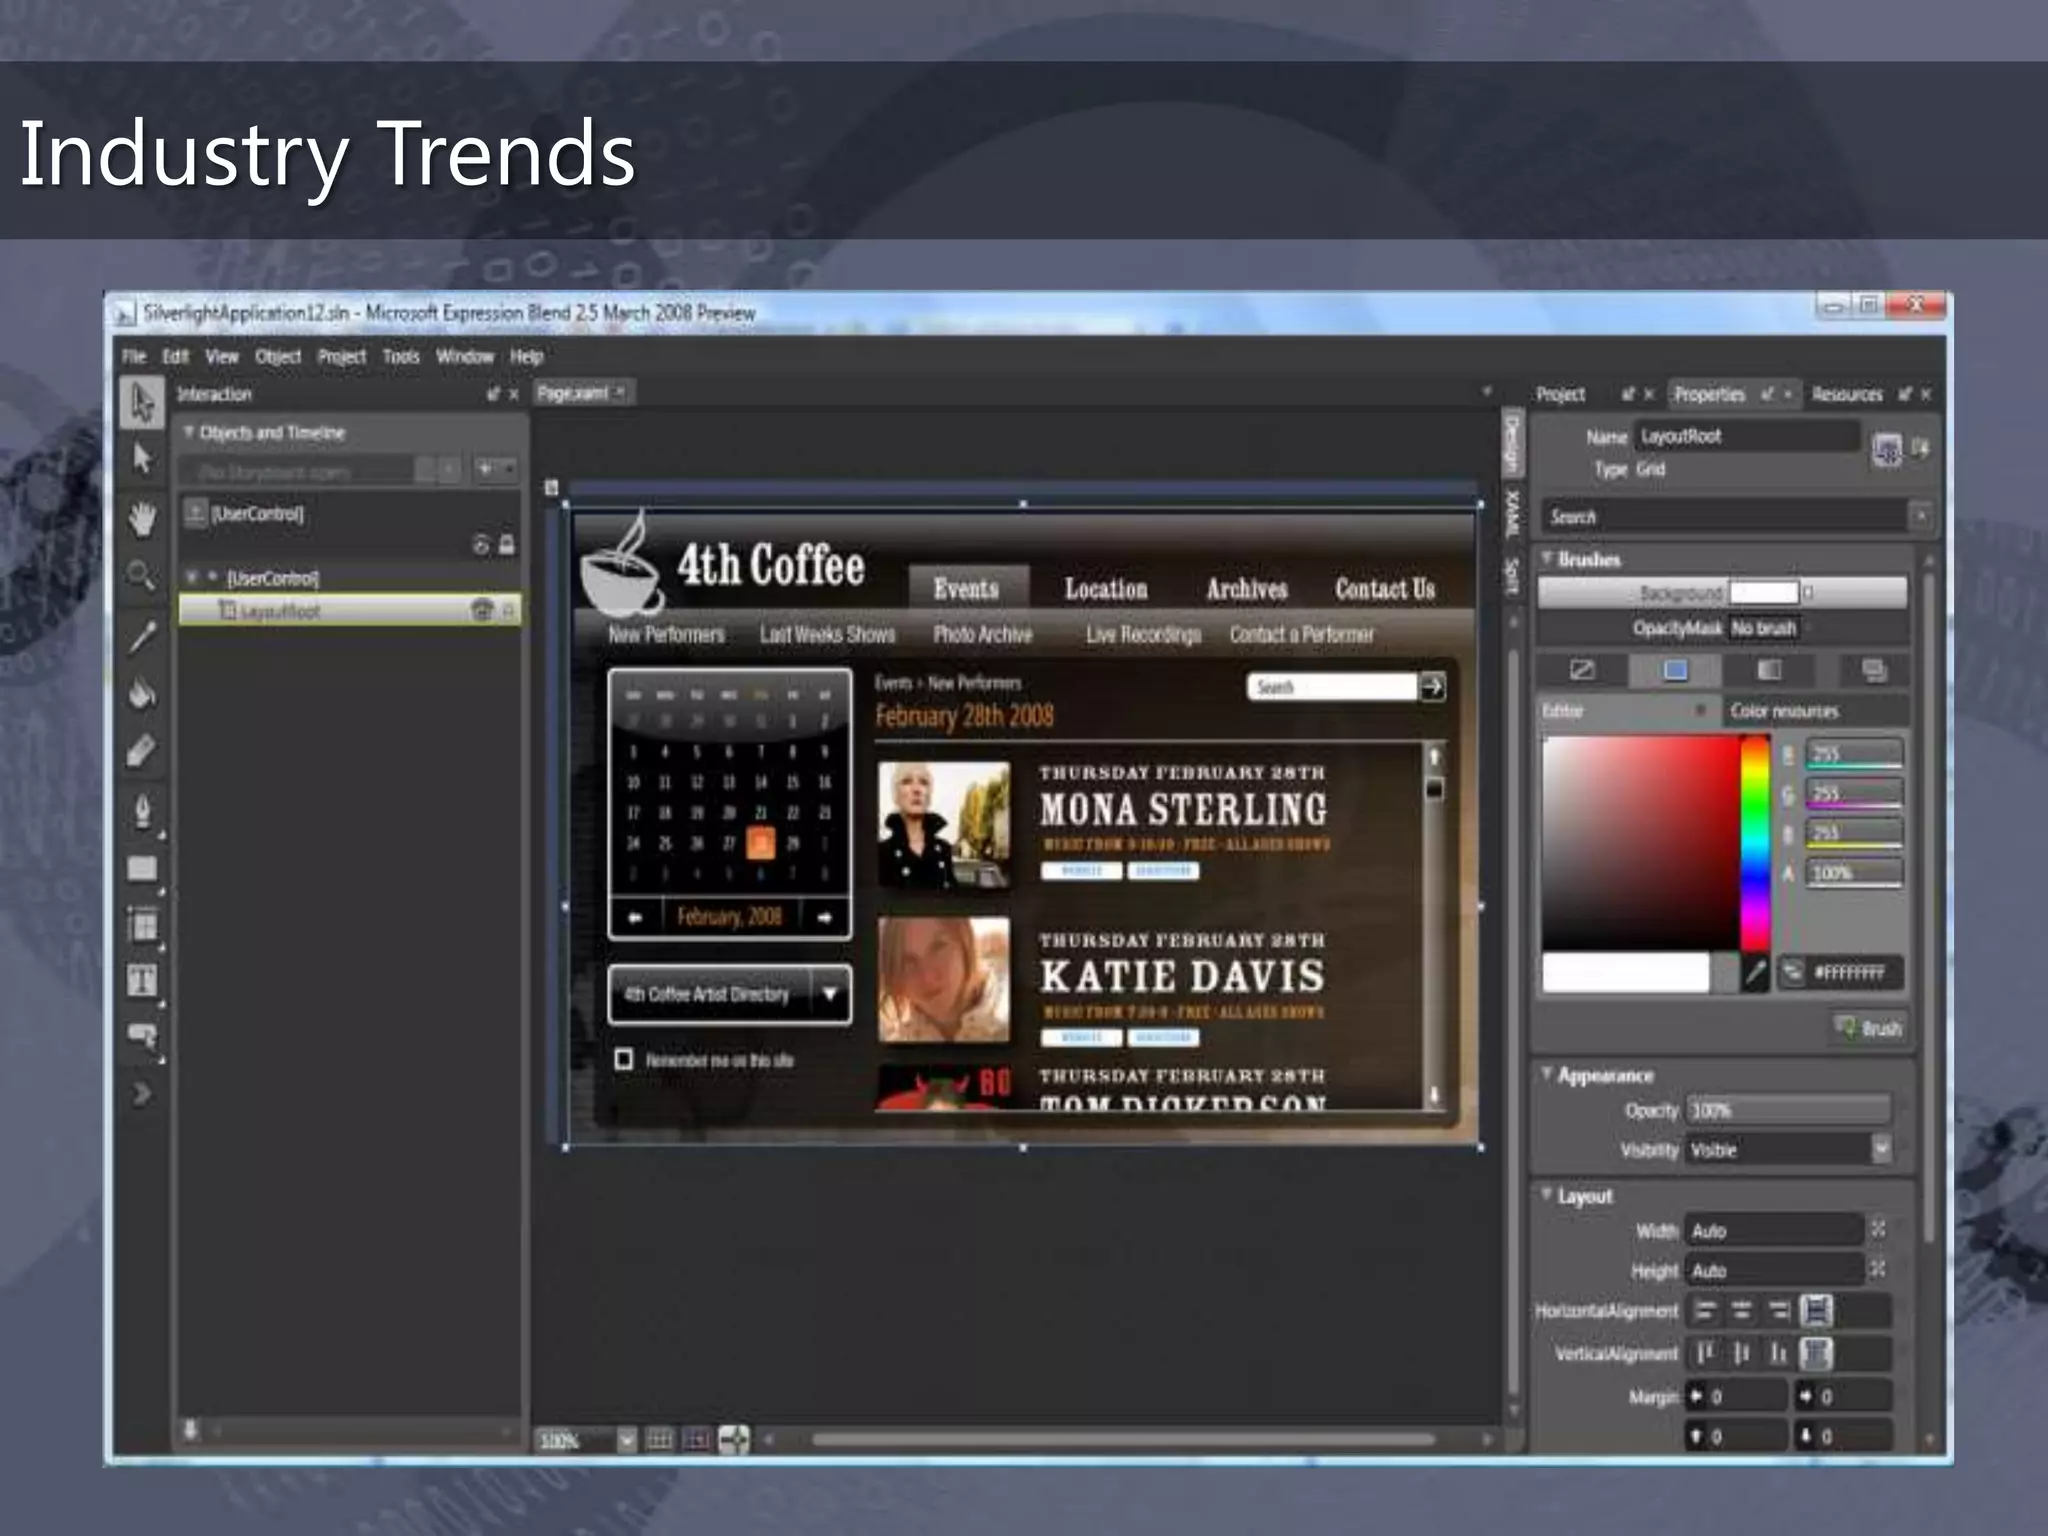Click Events tab in 4th Coffee page
Viewport: 2048px width, 1536px height.
coord(966,588)
